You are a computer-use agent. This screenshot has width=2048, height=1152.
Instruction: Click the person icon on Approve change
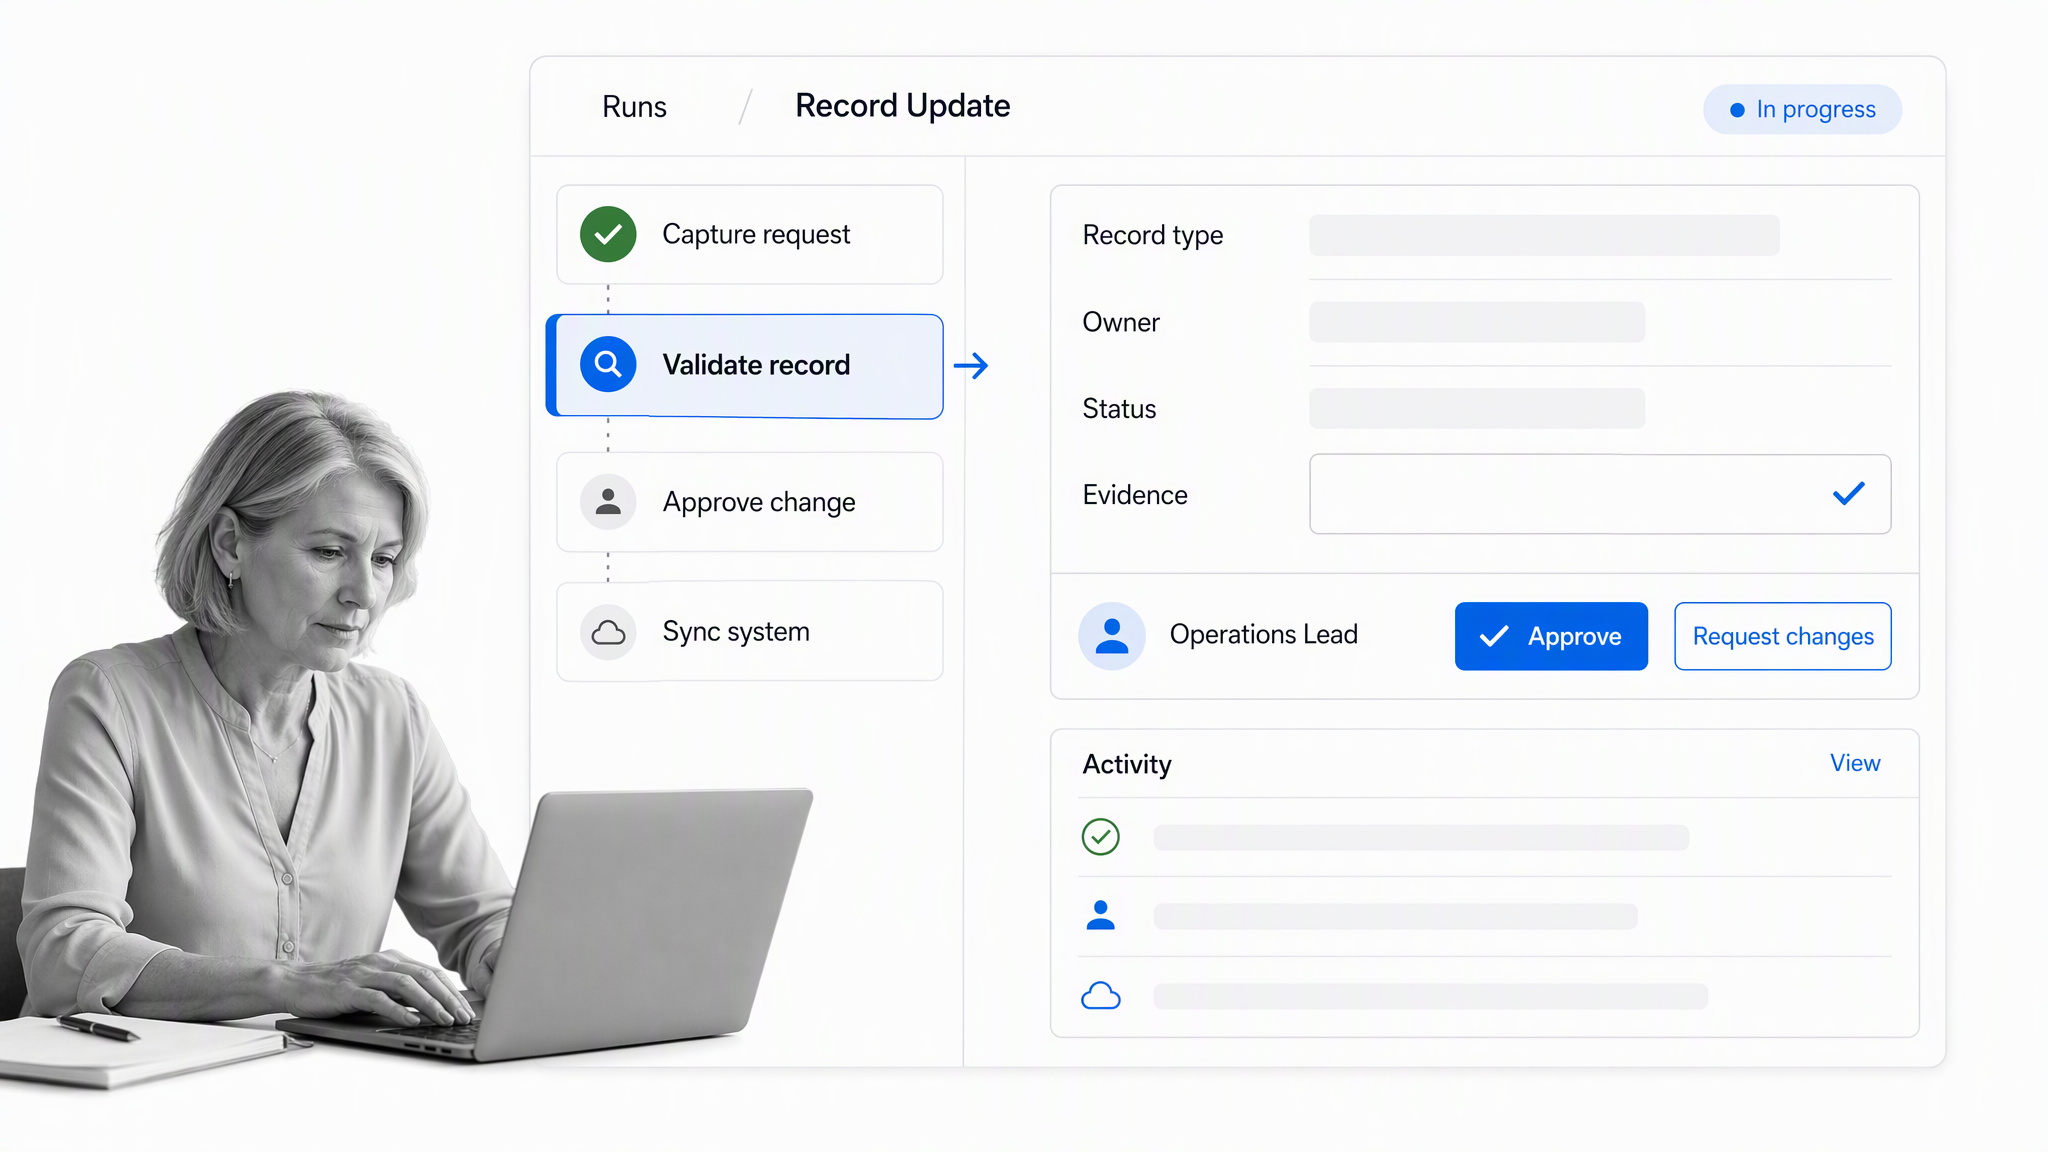(x=608, y=501)
